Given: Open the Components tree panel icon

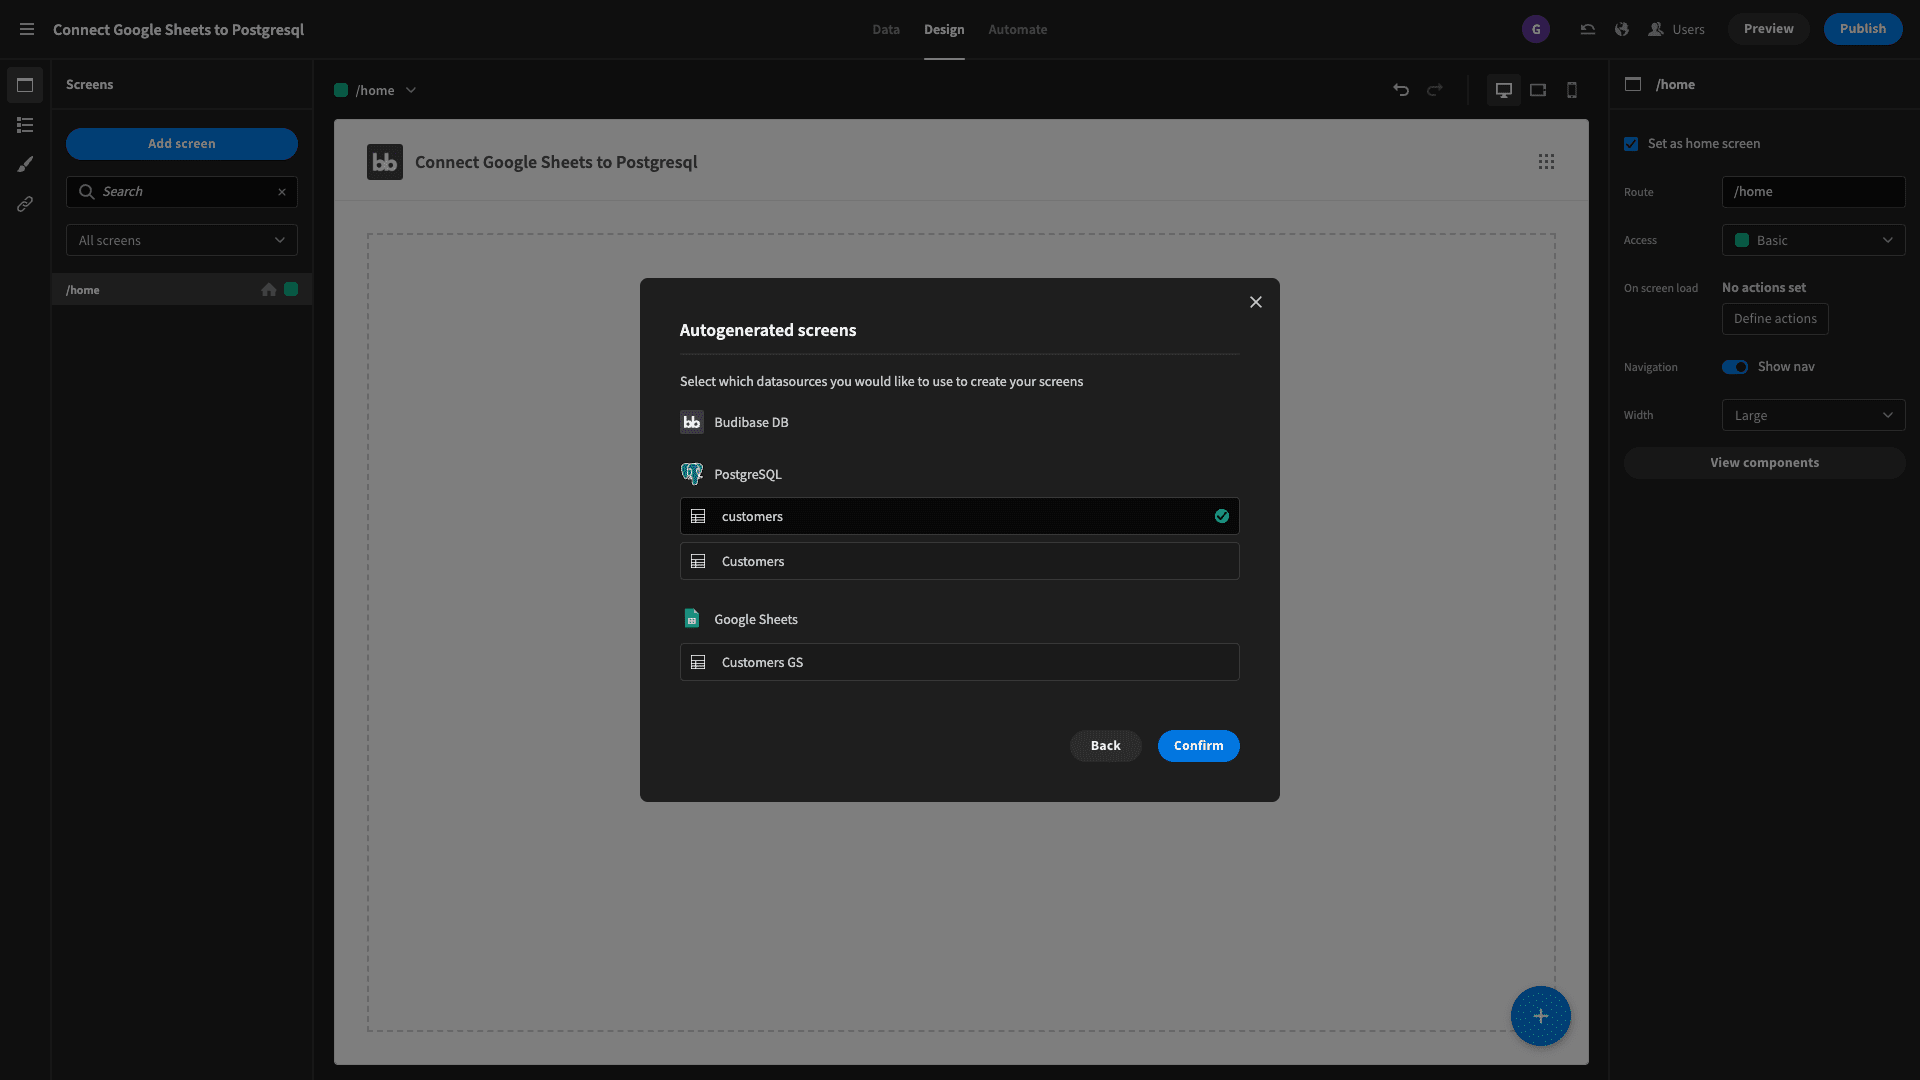Looking at the screenshot, I should click(25, 125).
